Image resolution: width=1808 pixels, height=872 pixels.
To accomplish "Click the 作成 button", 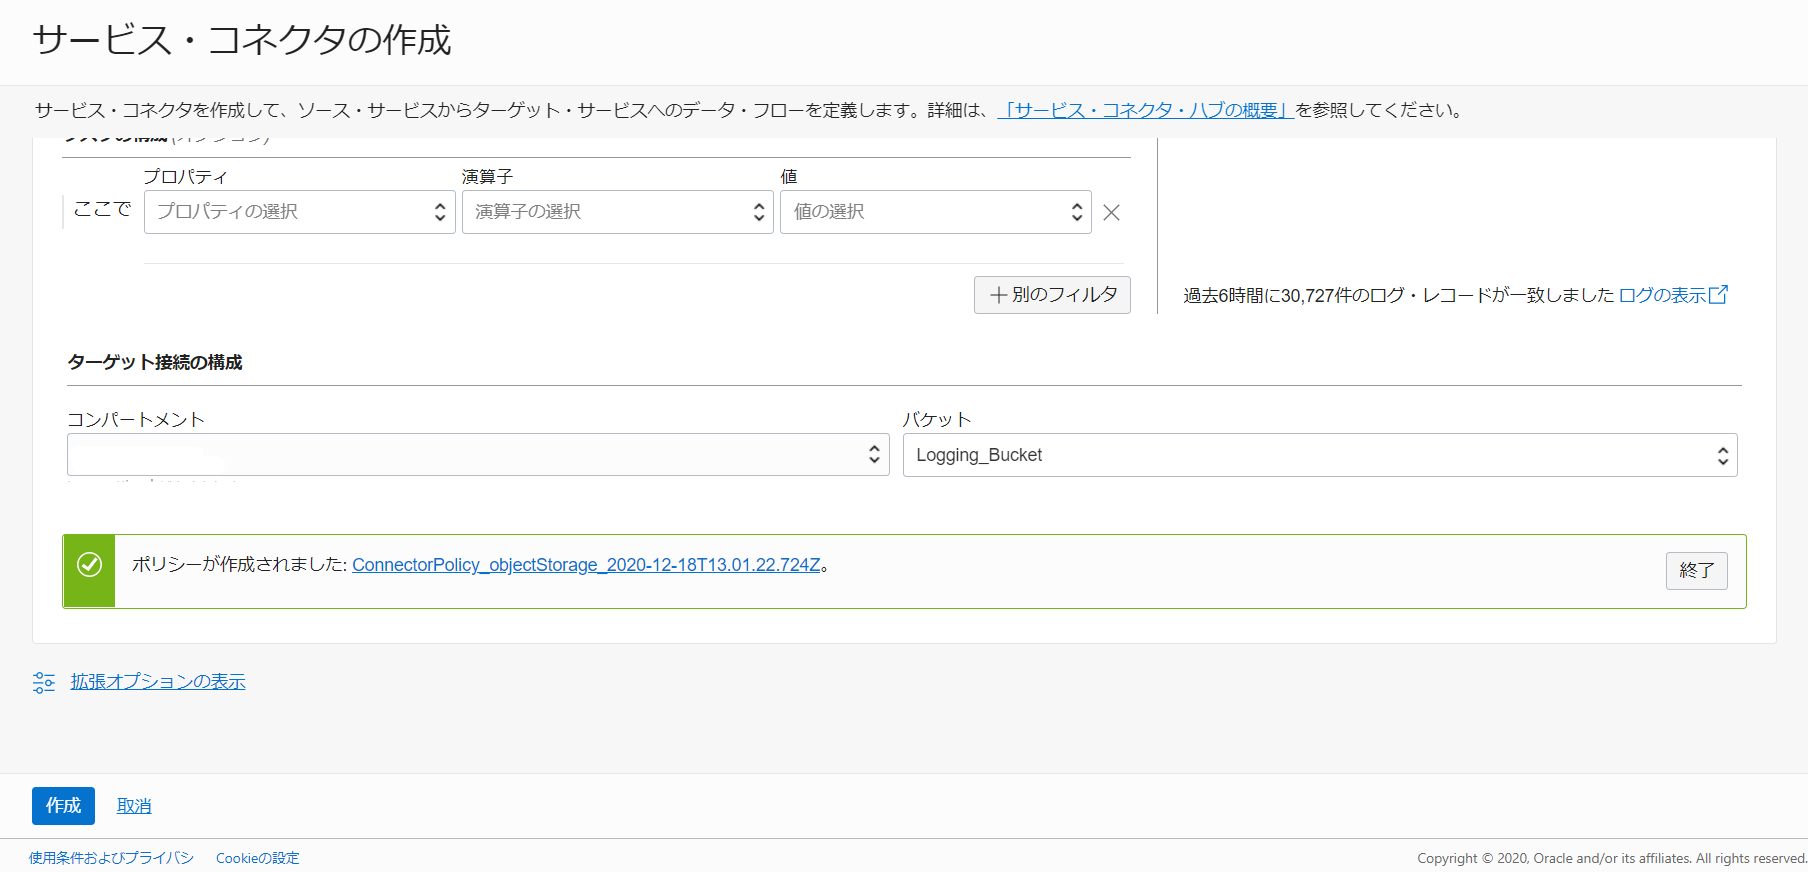I will point(63,806).
